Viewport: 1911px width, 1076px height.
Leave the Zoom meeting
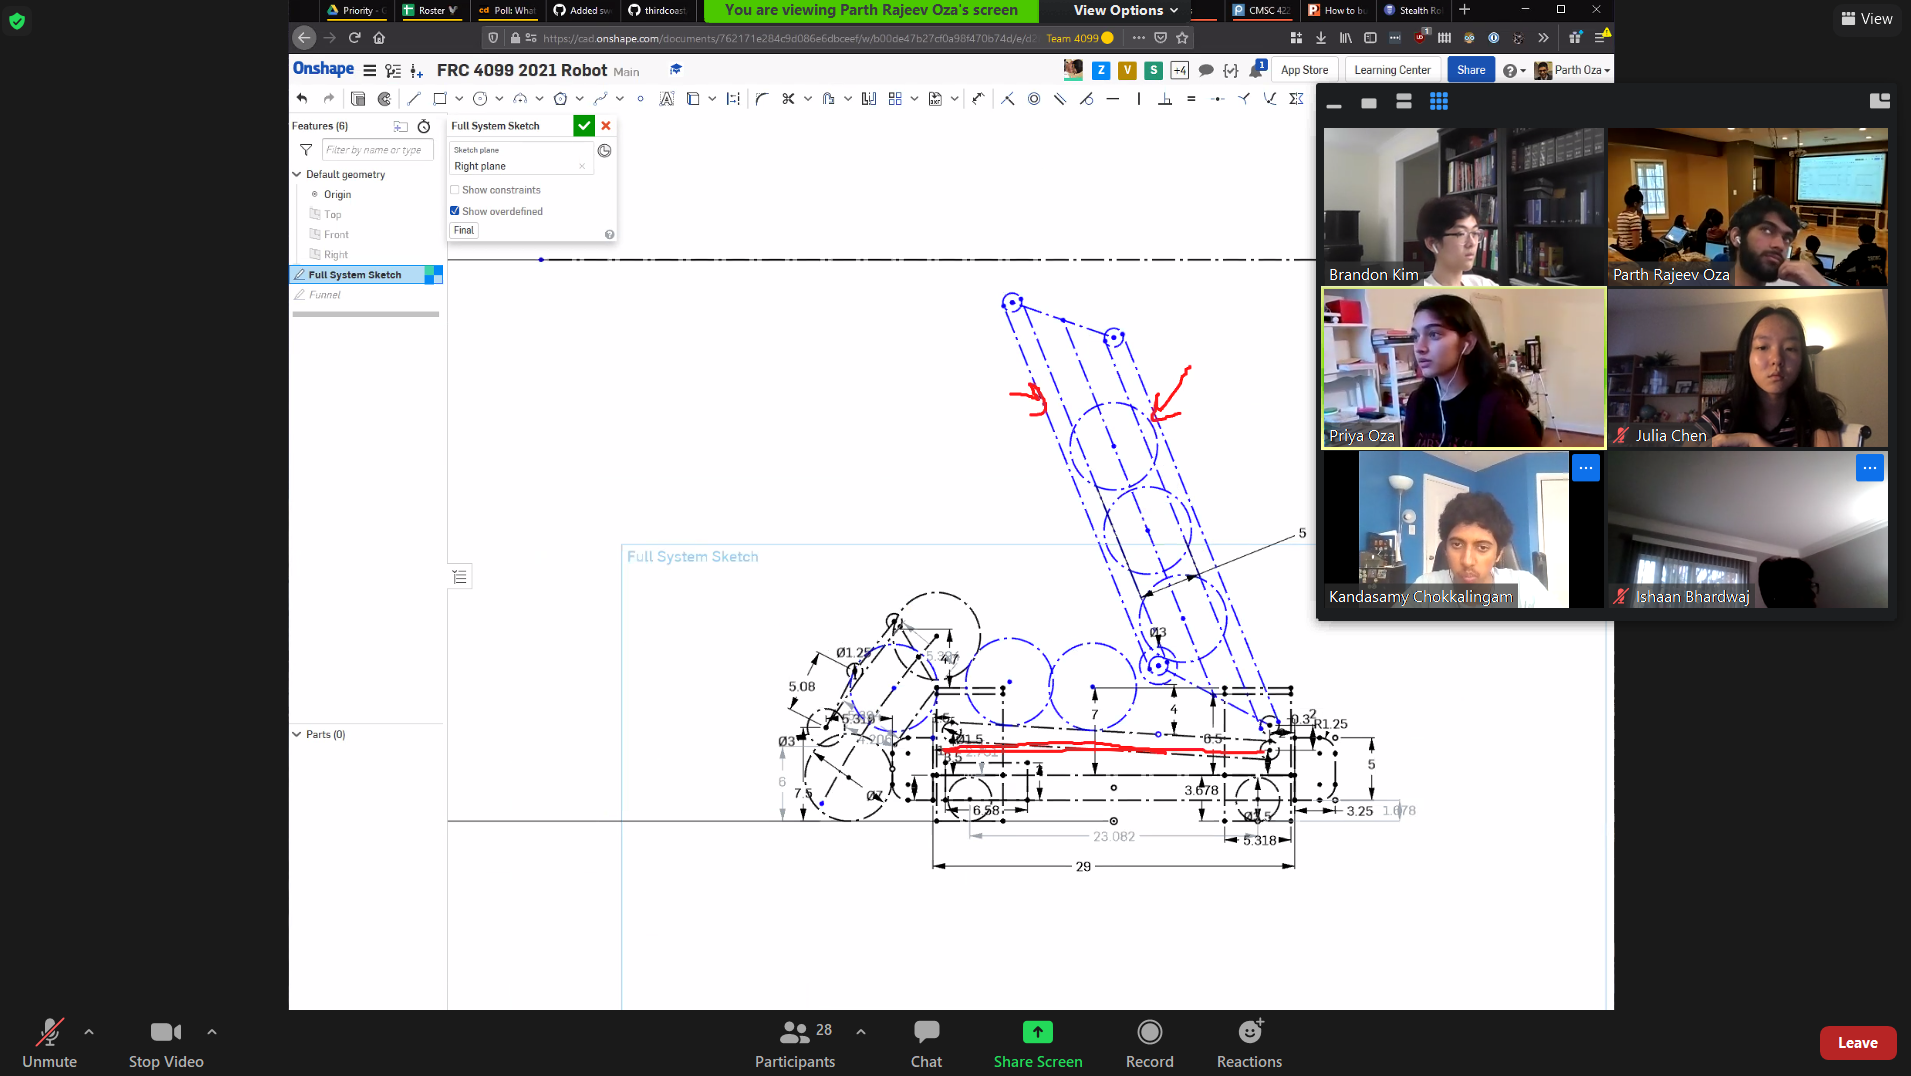click(x=1857, y=1043)
